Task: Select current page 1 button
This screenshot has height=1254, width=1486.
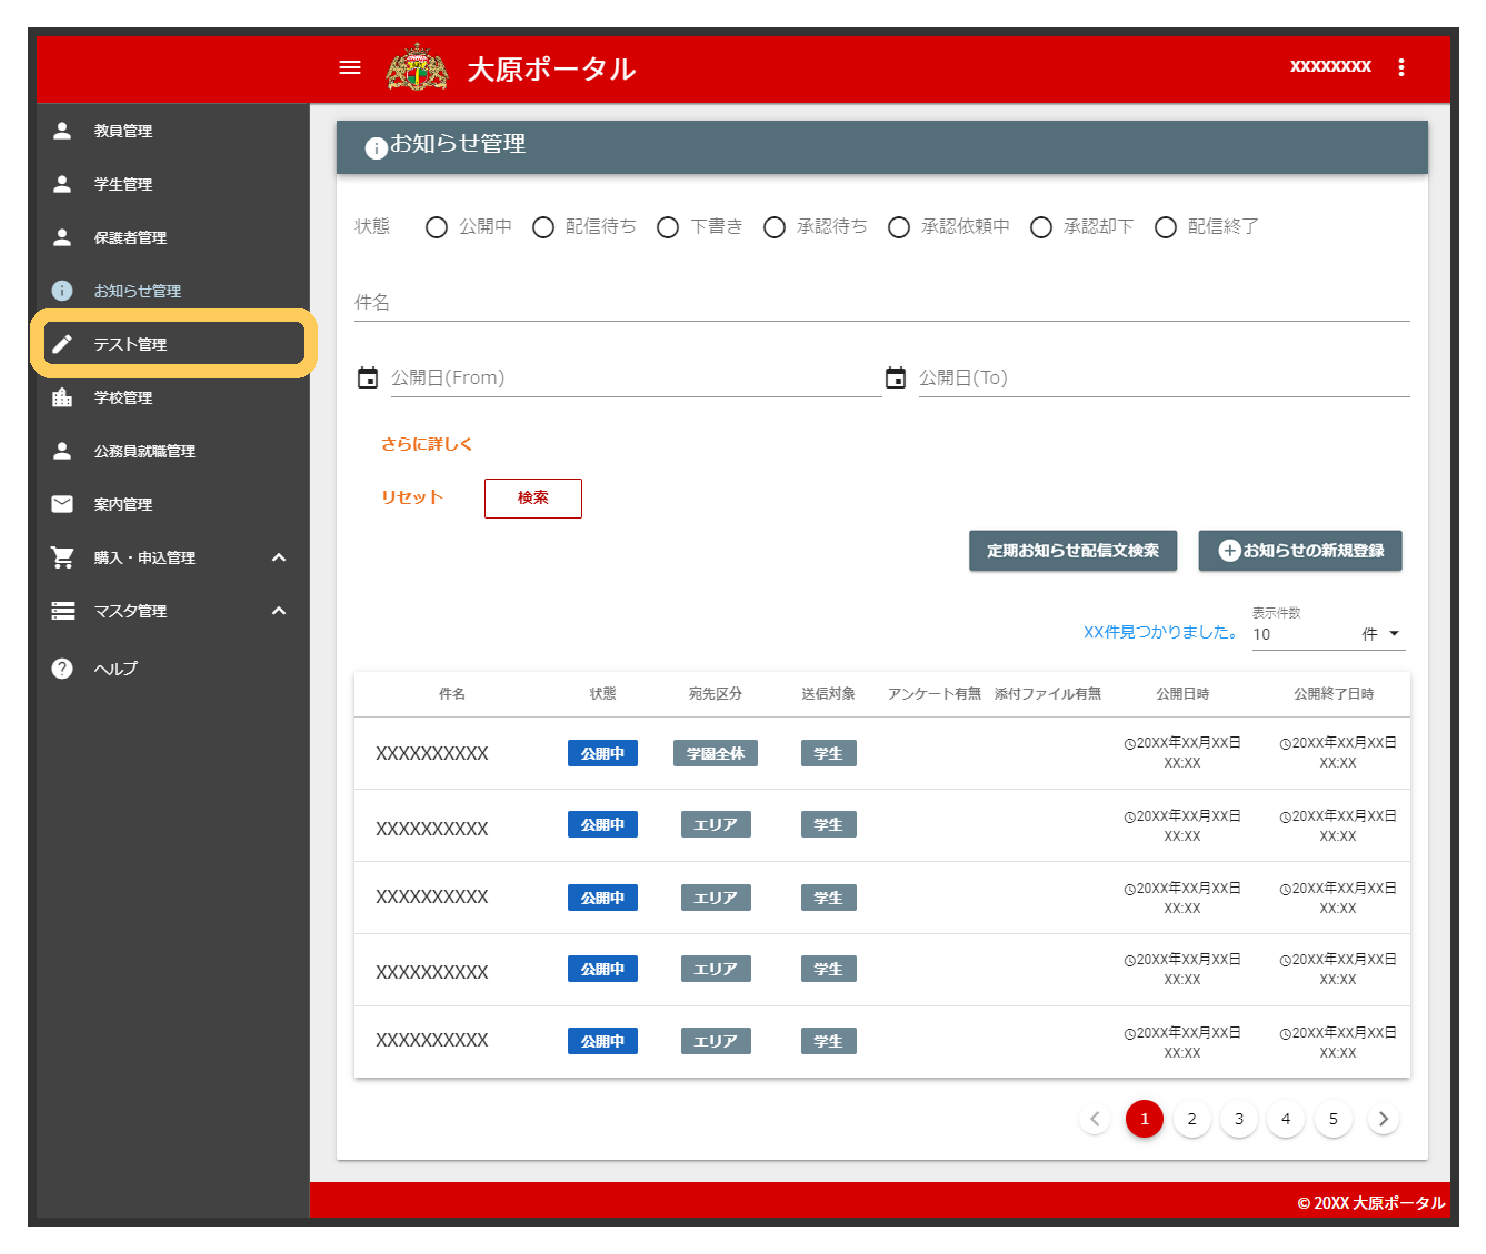Action: [x=1145, y=1119]
